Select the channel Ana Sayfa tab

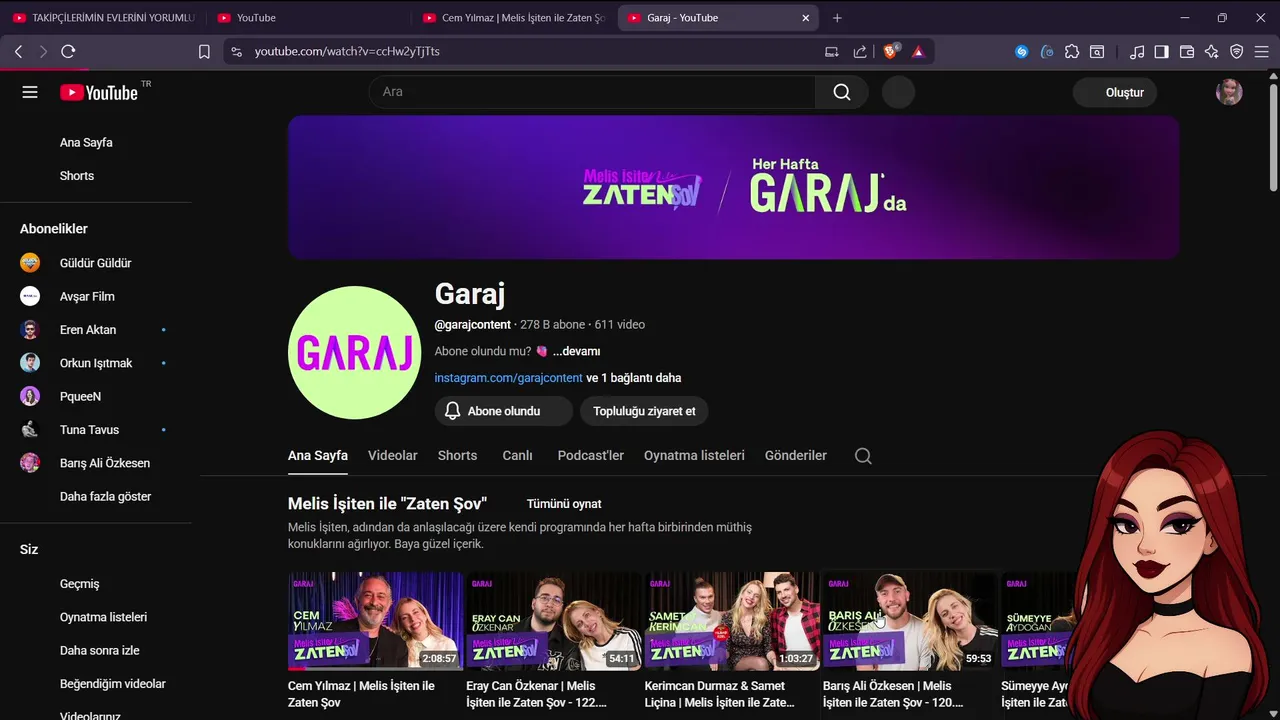click(x=318, y=455)
